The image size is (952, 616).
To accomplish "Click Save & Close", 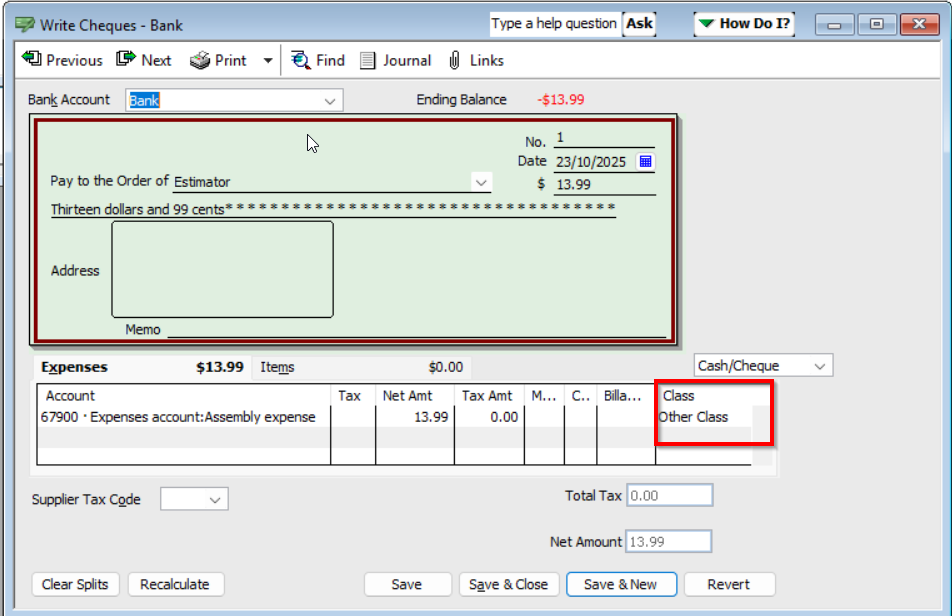I will (509, 584).
